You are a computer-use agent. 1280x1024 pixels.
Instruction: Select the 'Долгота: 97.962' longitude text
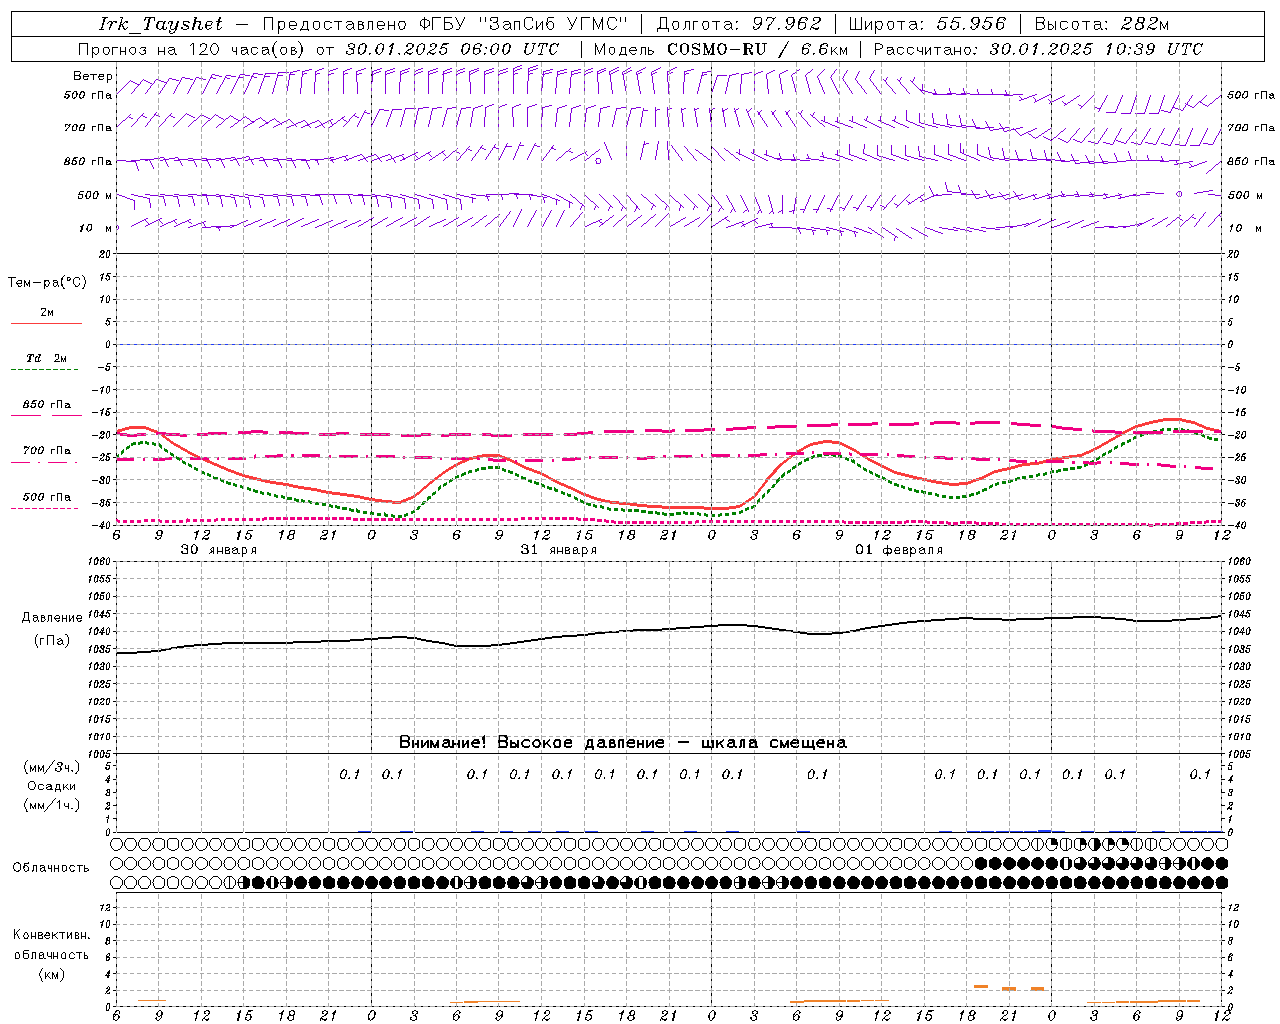coord(739,24)
